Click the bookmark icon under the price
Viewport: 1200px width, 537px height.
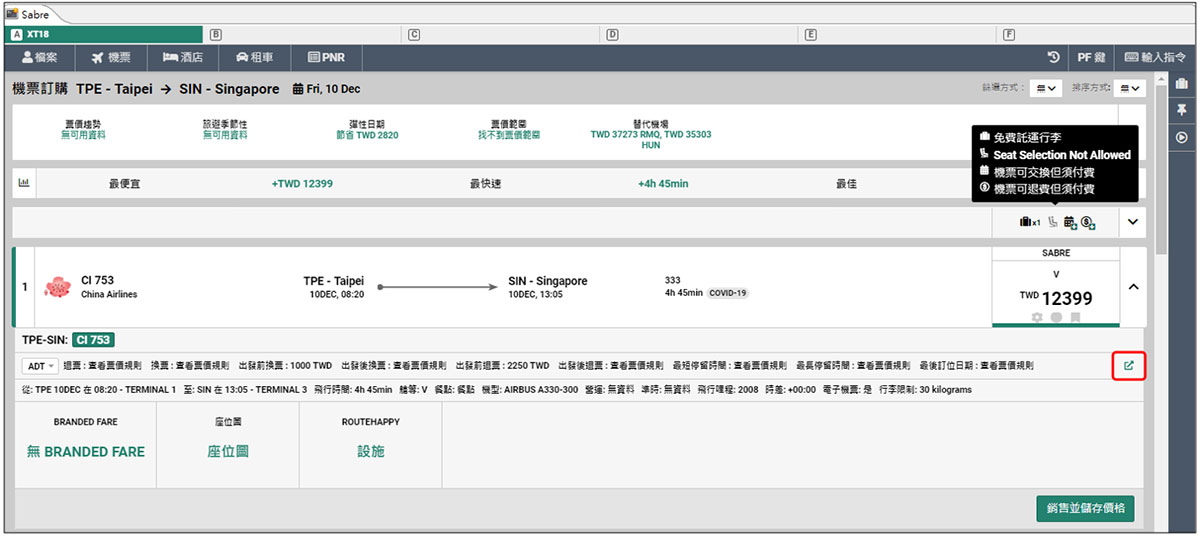click(x=1075, y=317)
